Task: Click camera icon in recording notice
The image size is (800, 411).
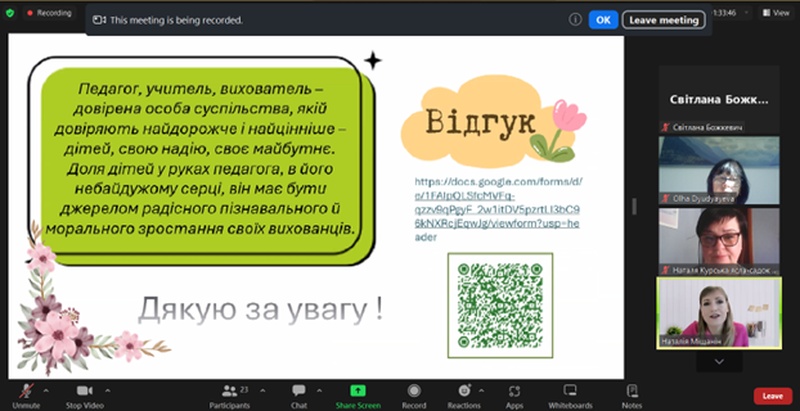Action: (x=99, y=20)
